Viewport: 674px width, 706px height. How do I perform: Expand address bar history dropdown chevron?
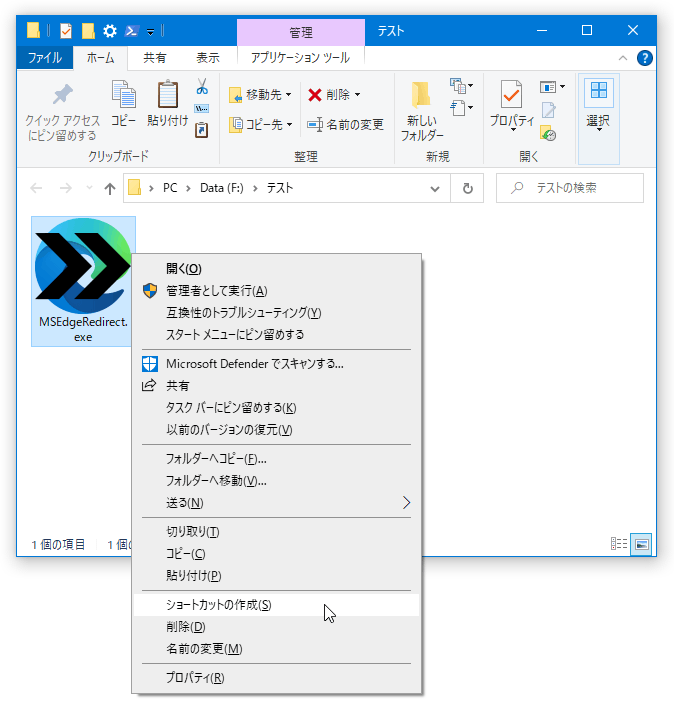pos(434,189)
